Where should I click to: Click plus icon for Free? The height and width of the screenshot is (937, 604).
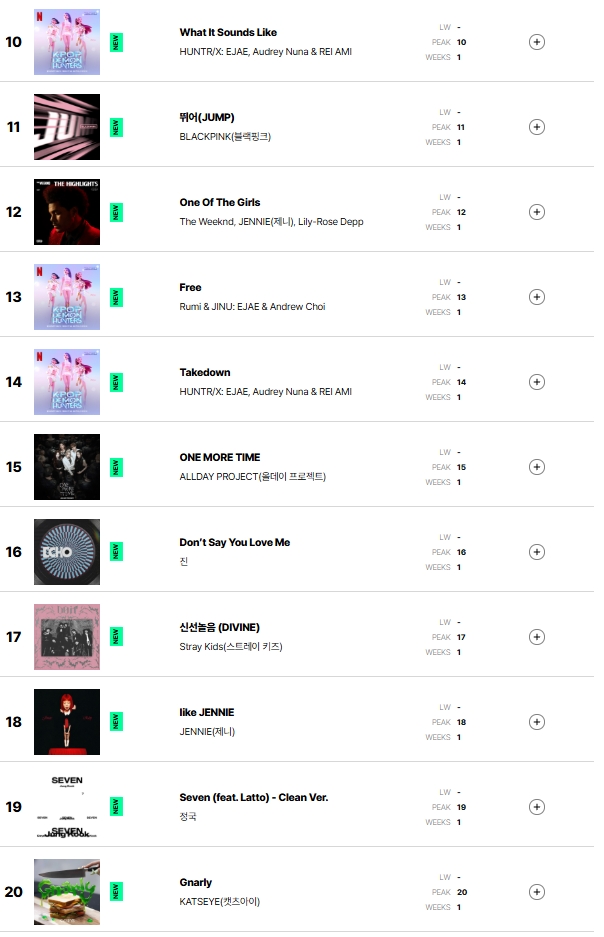point(537,297)
